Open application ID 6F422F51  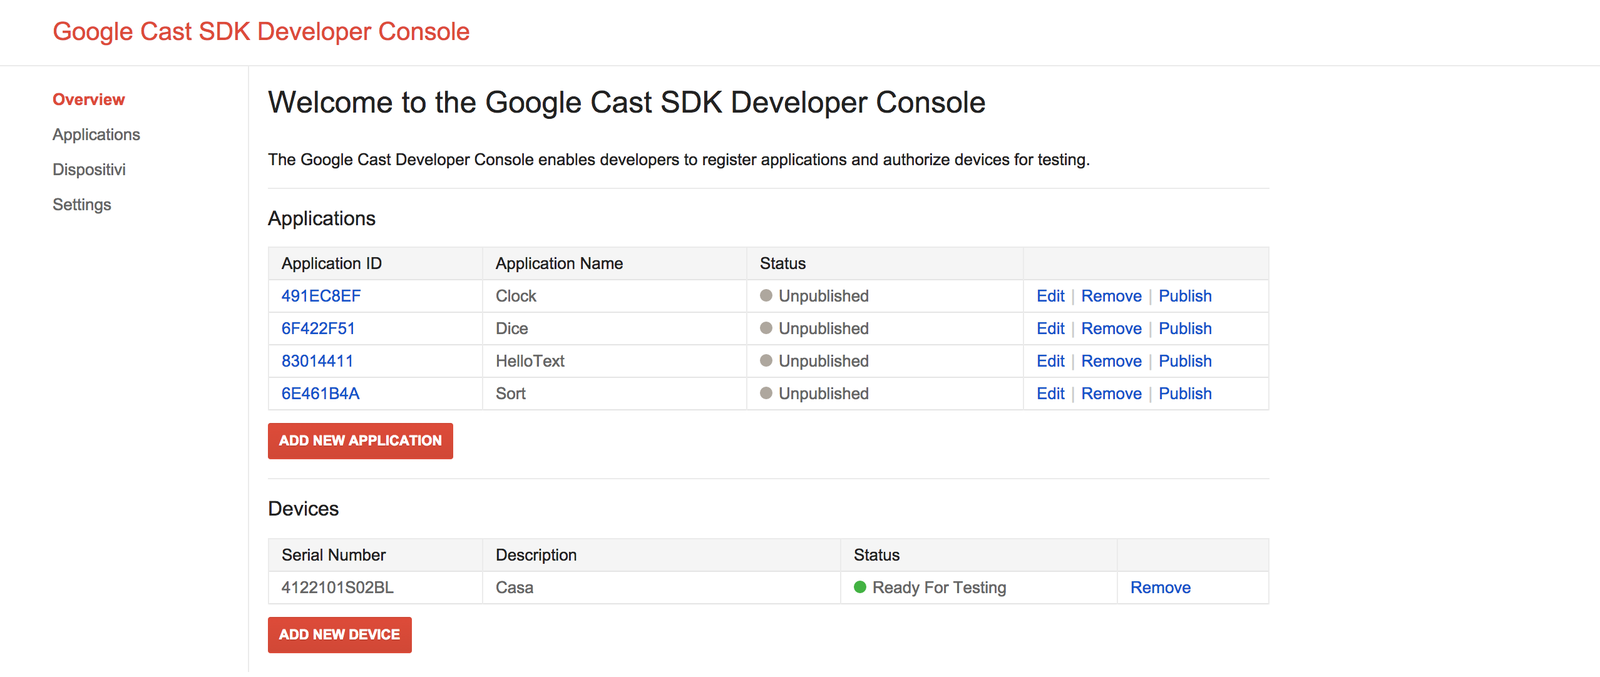(x=318, y=329)
